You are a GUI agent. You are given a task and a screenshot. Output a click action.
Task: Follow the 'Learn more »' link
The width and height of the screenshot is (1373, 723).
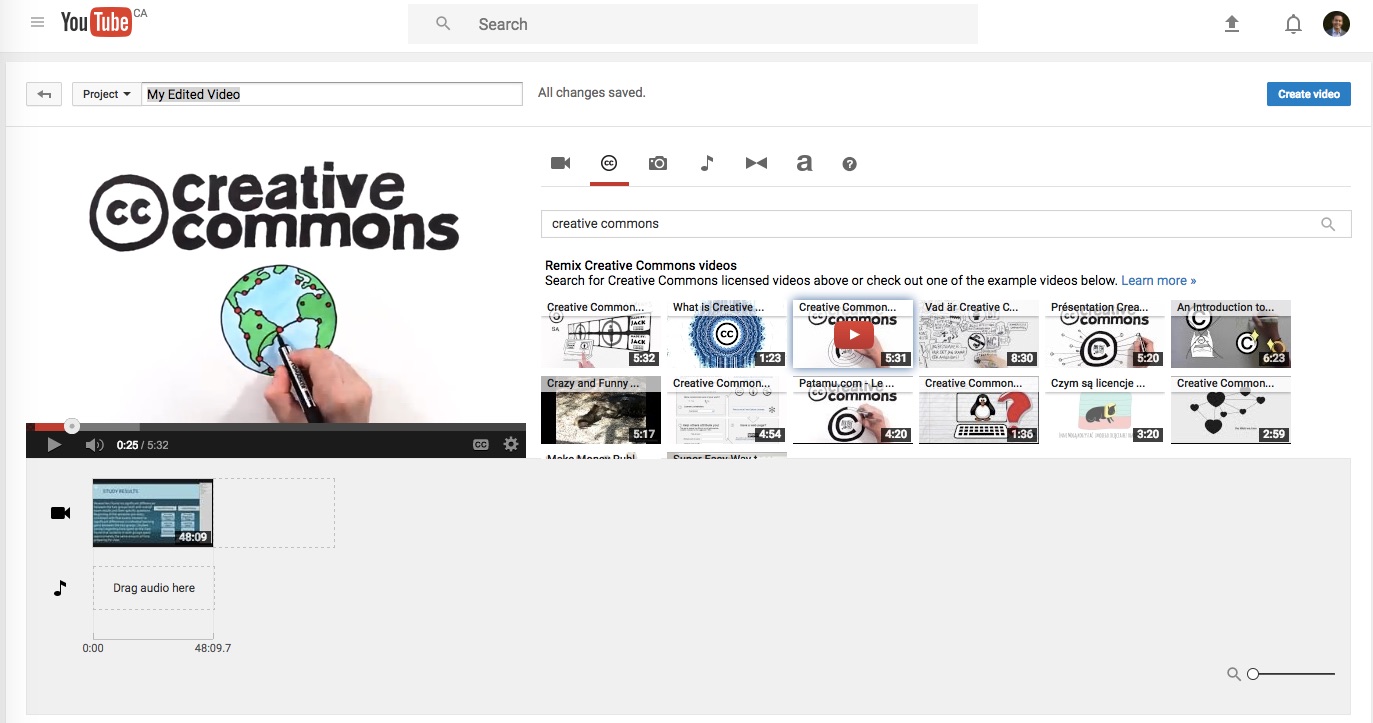pyautogui.click(x=1158, y=281)
